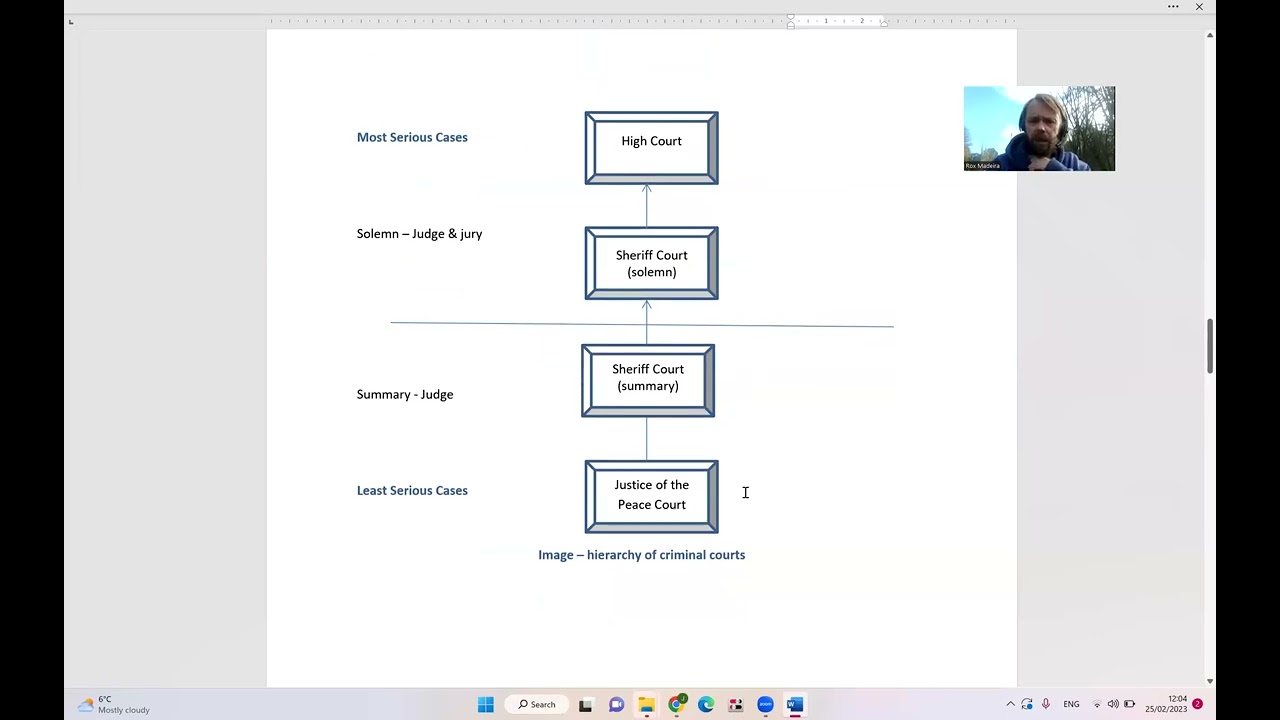Click the presenter webcam video thumbnail

point(1039,128)
